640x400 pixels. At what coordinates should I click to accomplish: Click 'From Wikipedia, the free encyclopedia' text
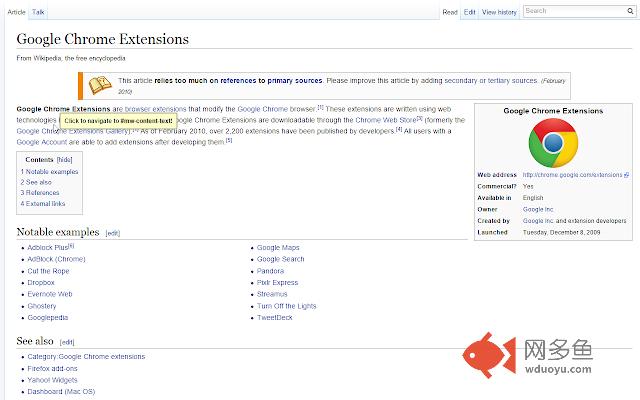[71, 58]
